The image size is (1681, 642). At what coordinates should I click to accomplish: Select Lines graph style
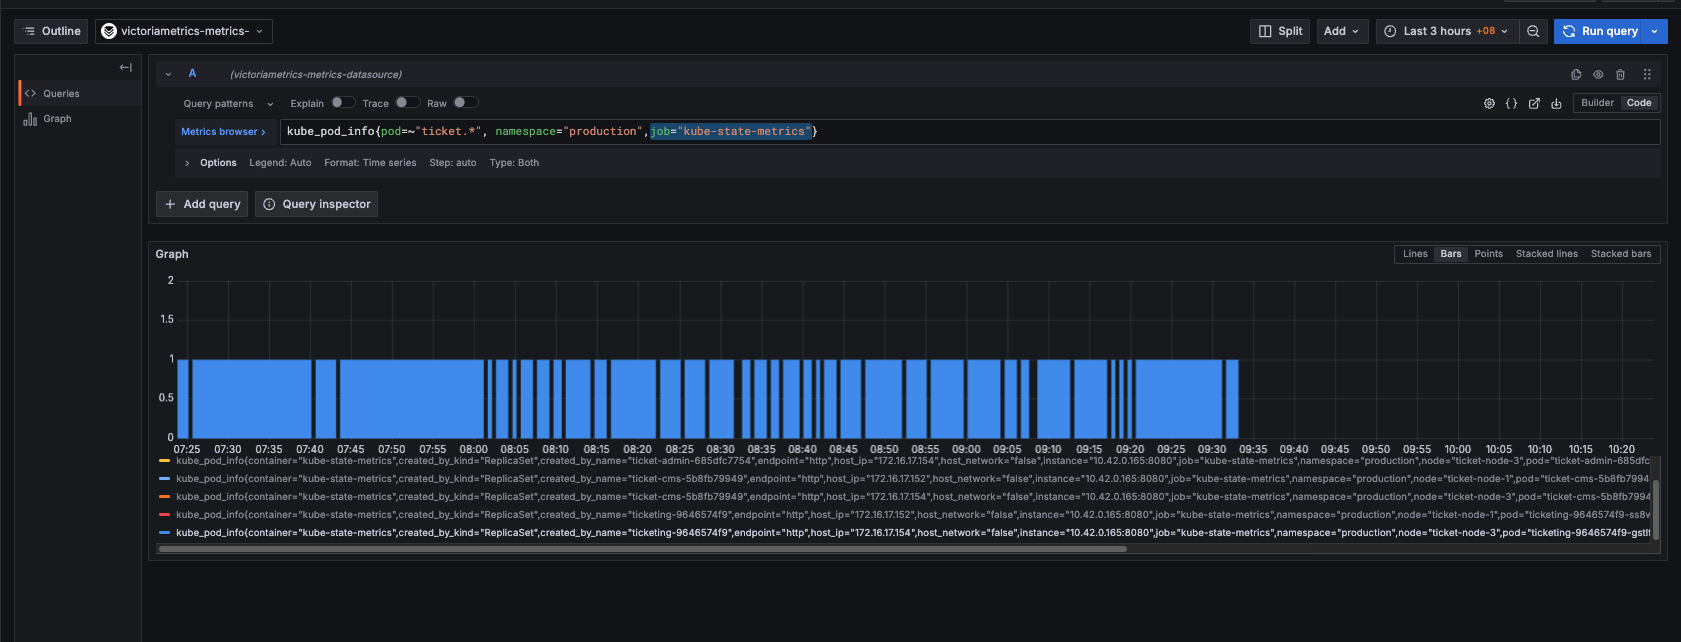1415,254
